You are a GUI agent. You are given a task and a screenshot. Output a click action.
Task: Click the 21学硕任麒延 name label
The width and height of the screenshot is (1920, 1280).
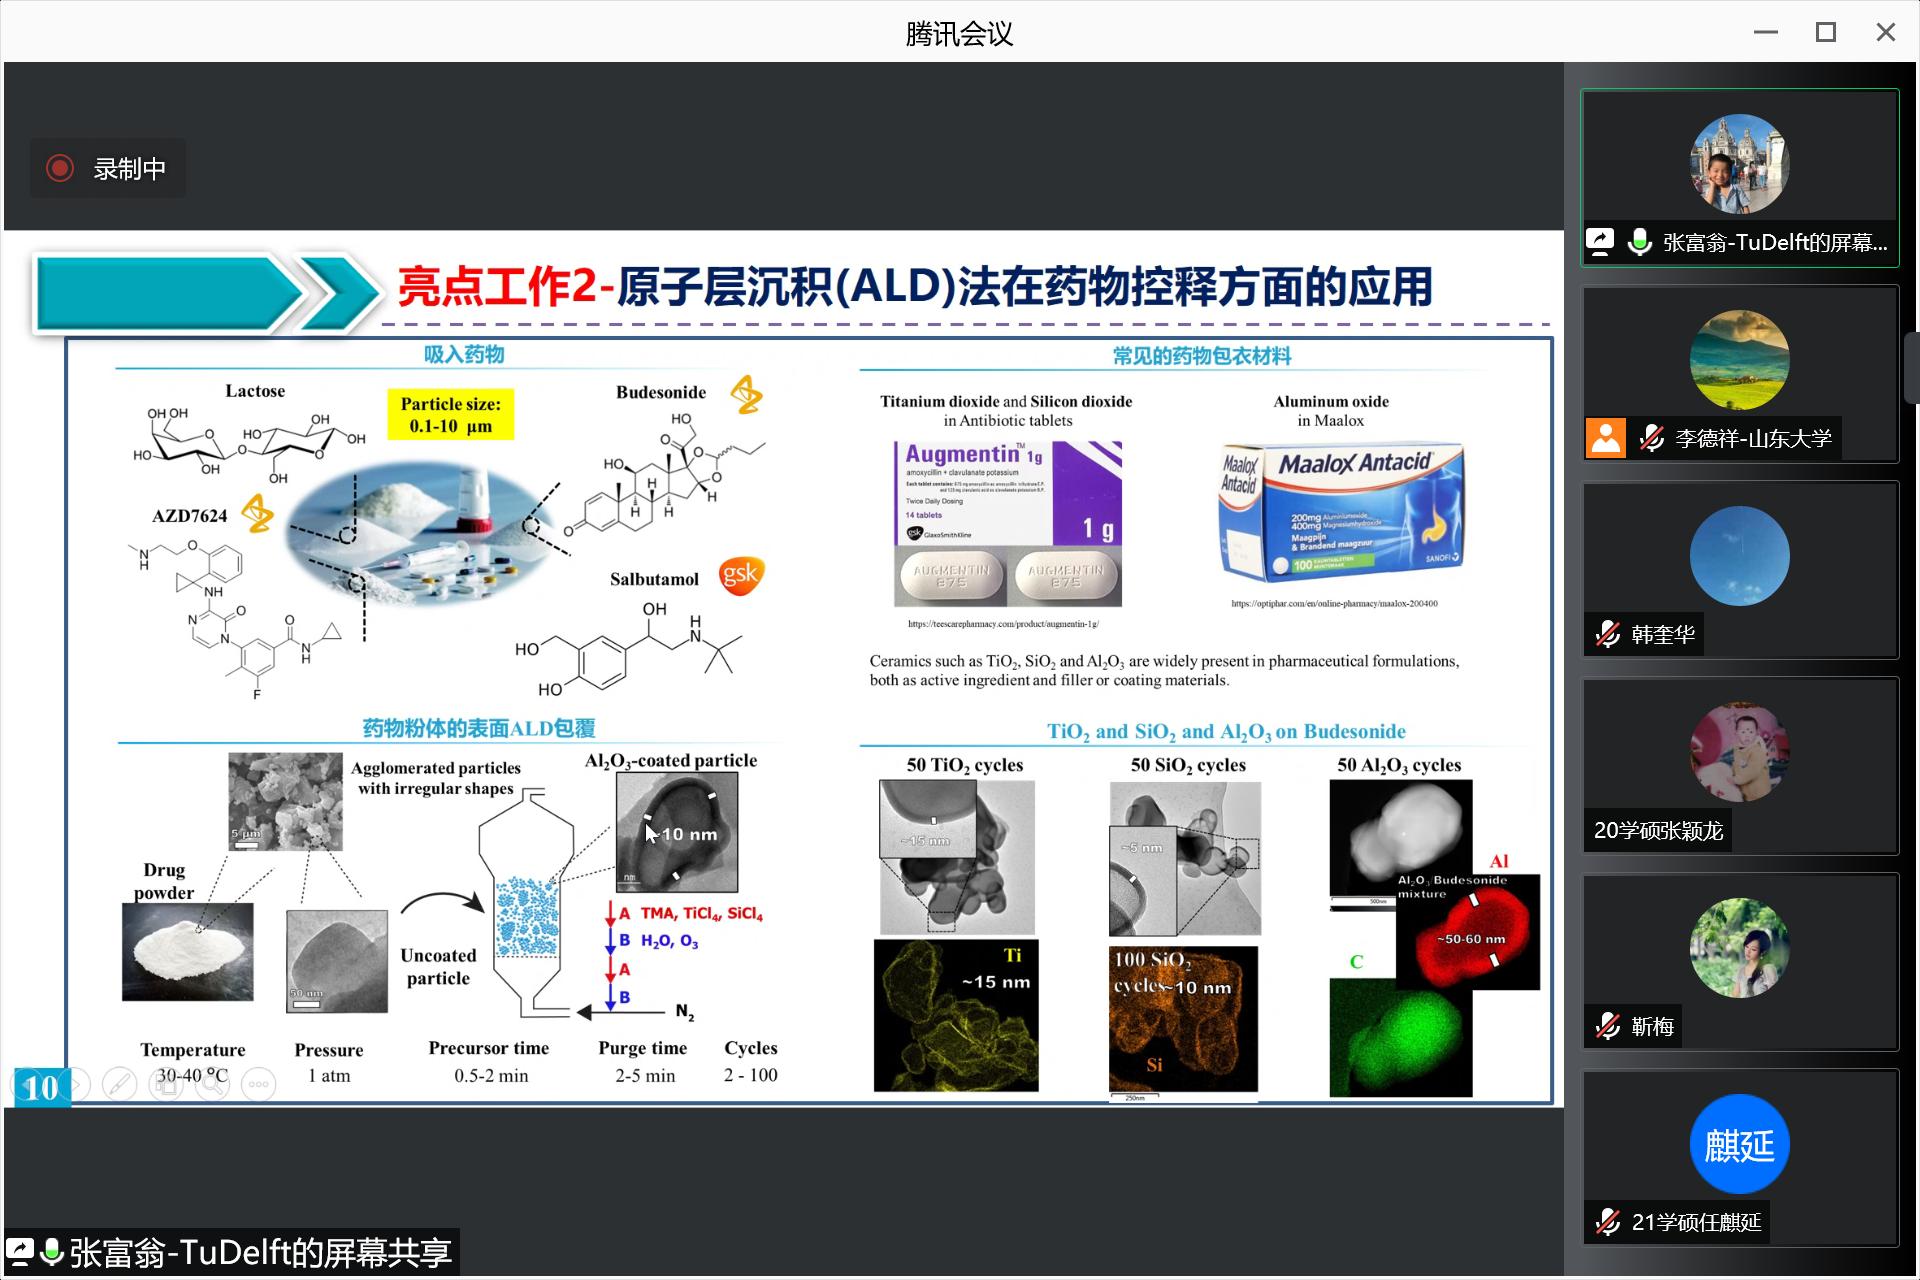[1696, 1222]
